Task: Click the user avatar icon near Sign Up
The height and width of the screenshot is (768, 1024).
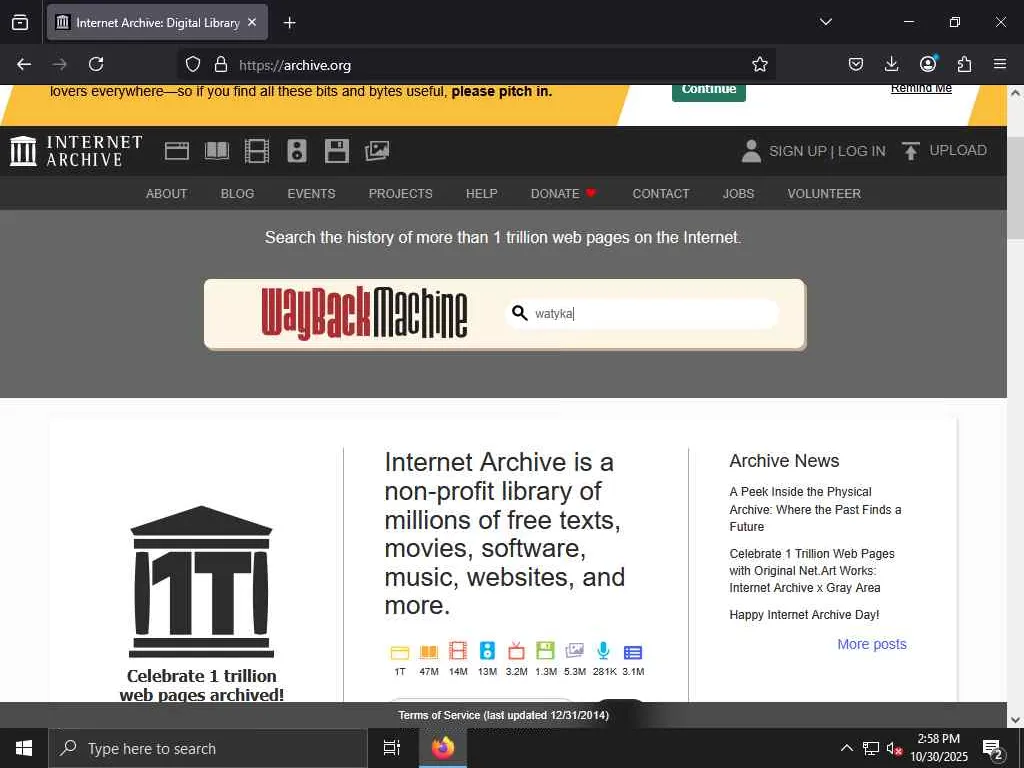Action: click(x=751, y=151)
